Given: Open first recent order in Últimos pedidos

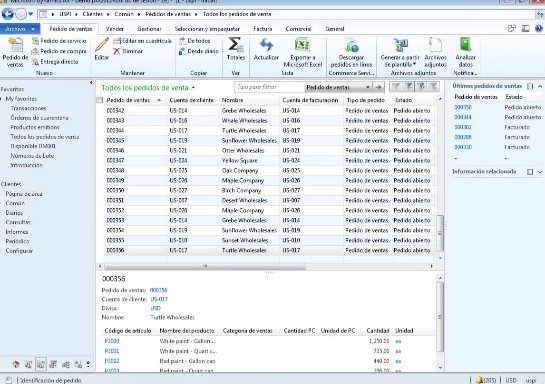Looking at the screenshot, I should 463,107.
